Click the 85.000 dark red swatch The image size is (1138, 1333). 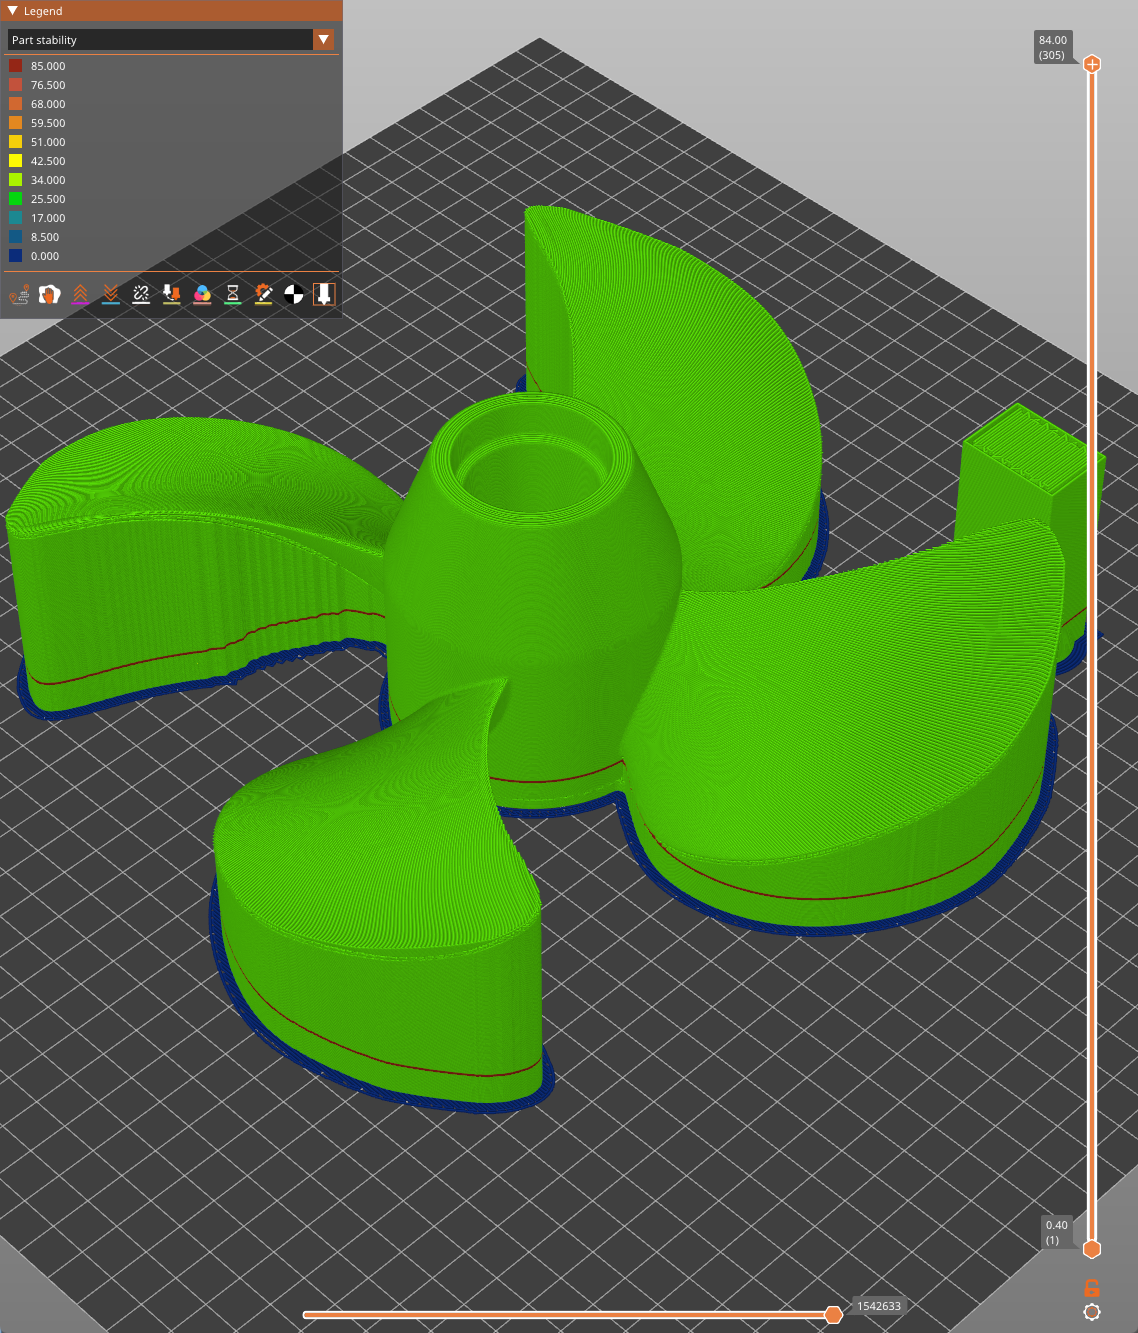(16, 66)
